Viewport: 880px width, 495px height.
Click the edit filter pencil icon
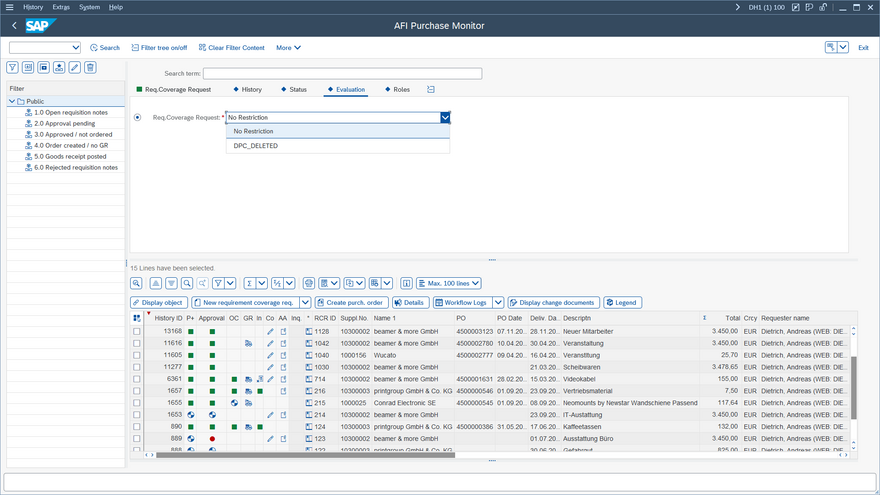[75, 67]
